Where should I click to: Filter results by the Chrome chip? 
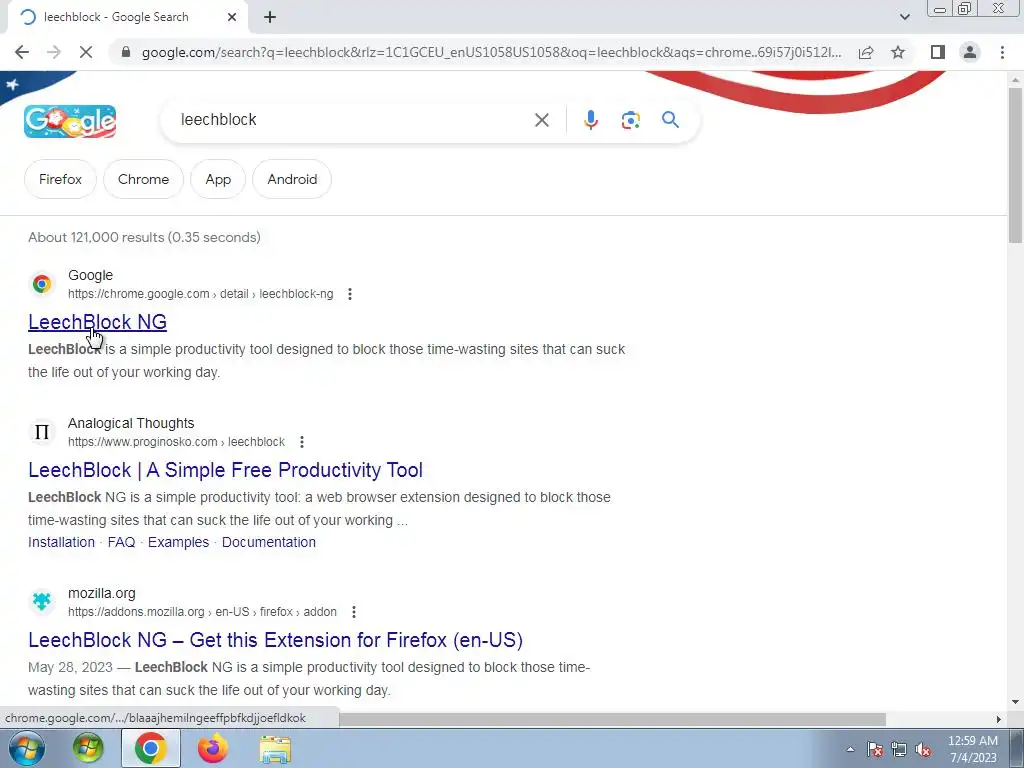(x=143, y=179)
